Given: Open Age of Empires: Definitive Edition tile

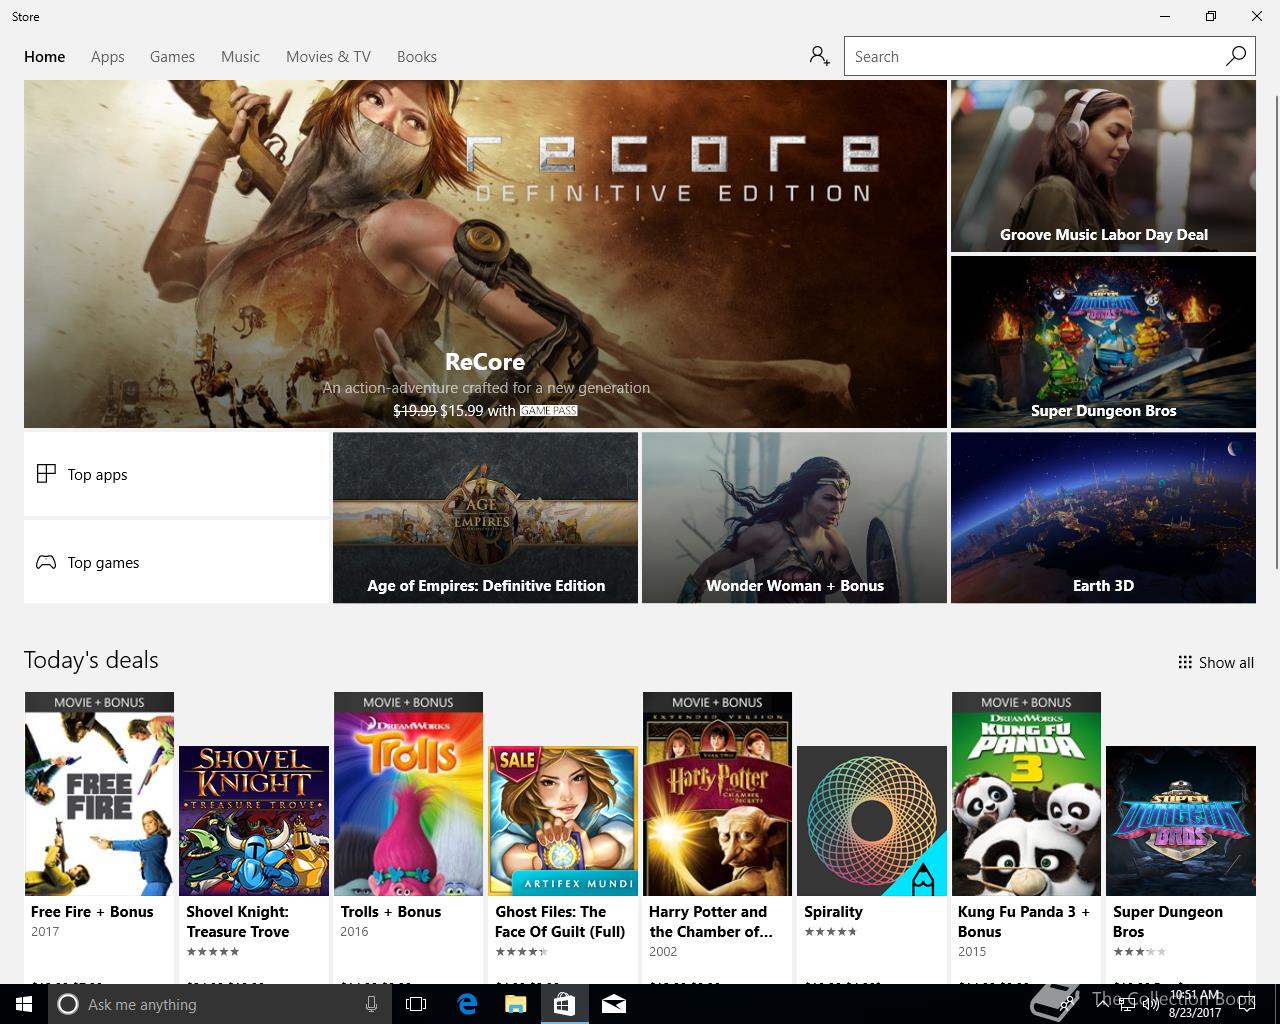Looking at the screenshot, I should coord(485,518).
